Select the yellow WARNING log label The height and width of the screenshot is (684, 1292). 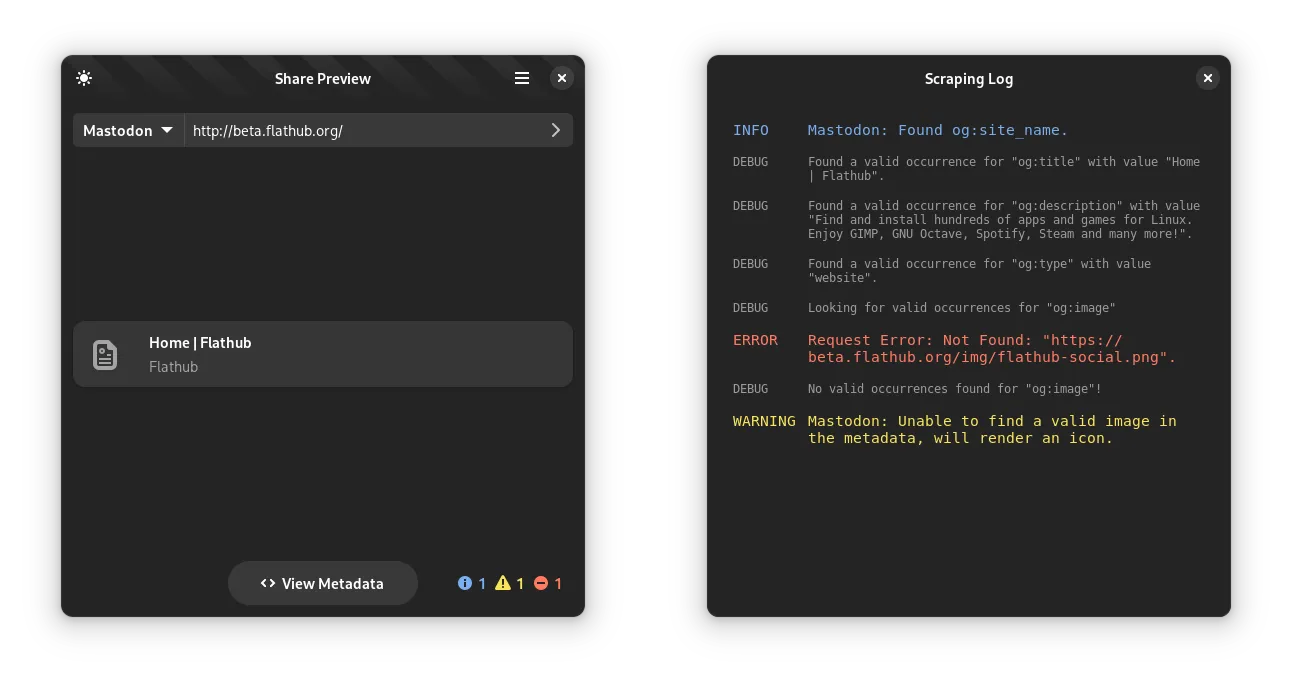[x=764, y=421]
